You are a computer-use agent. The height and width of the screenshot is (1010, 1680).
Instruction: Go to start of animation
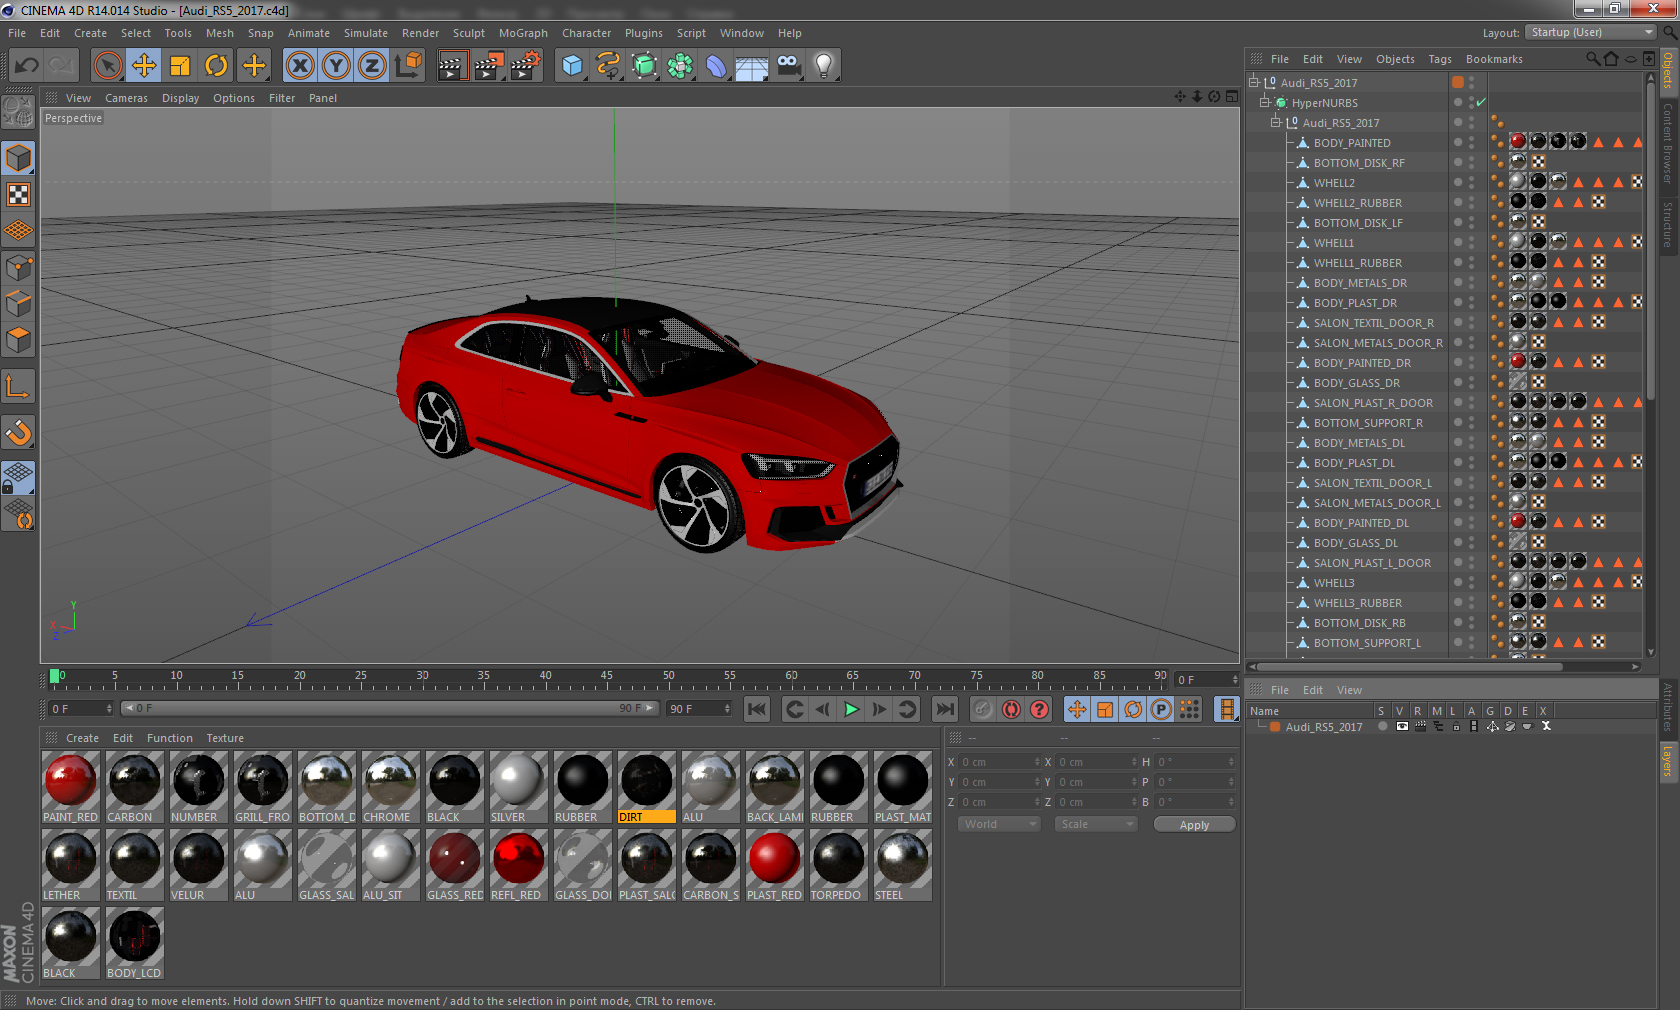tap(757, 709)
